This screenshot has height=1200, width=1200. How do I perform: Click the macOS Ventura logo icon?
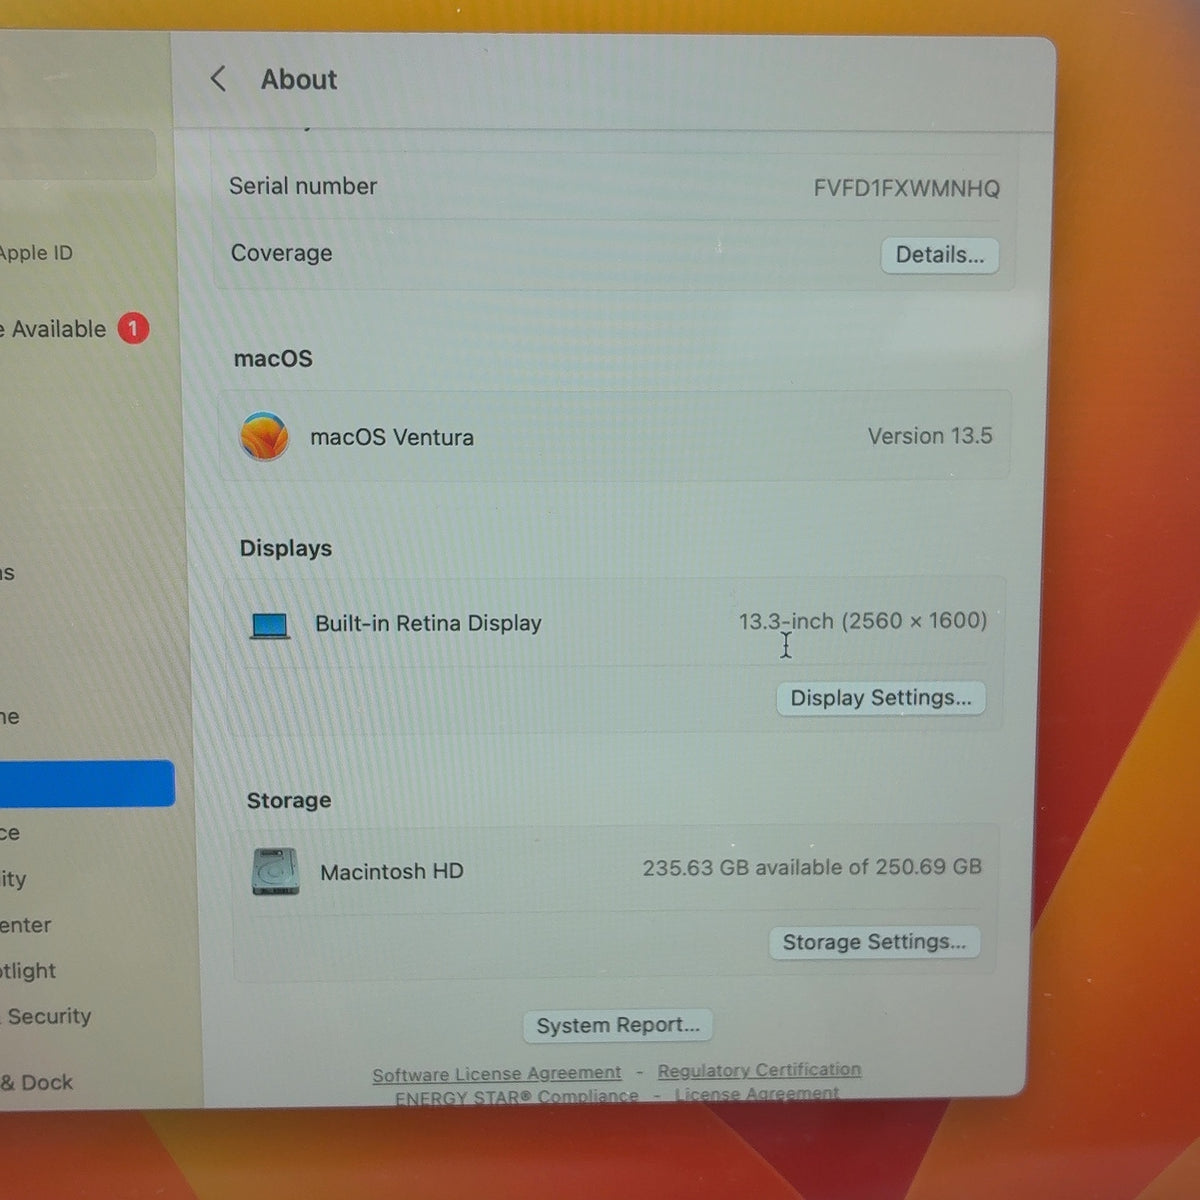click(x=264, y=437)
